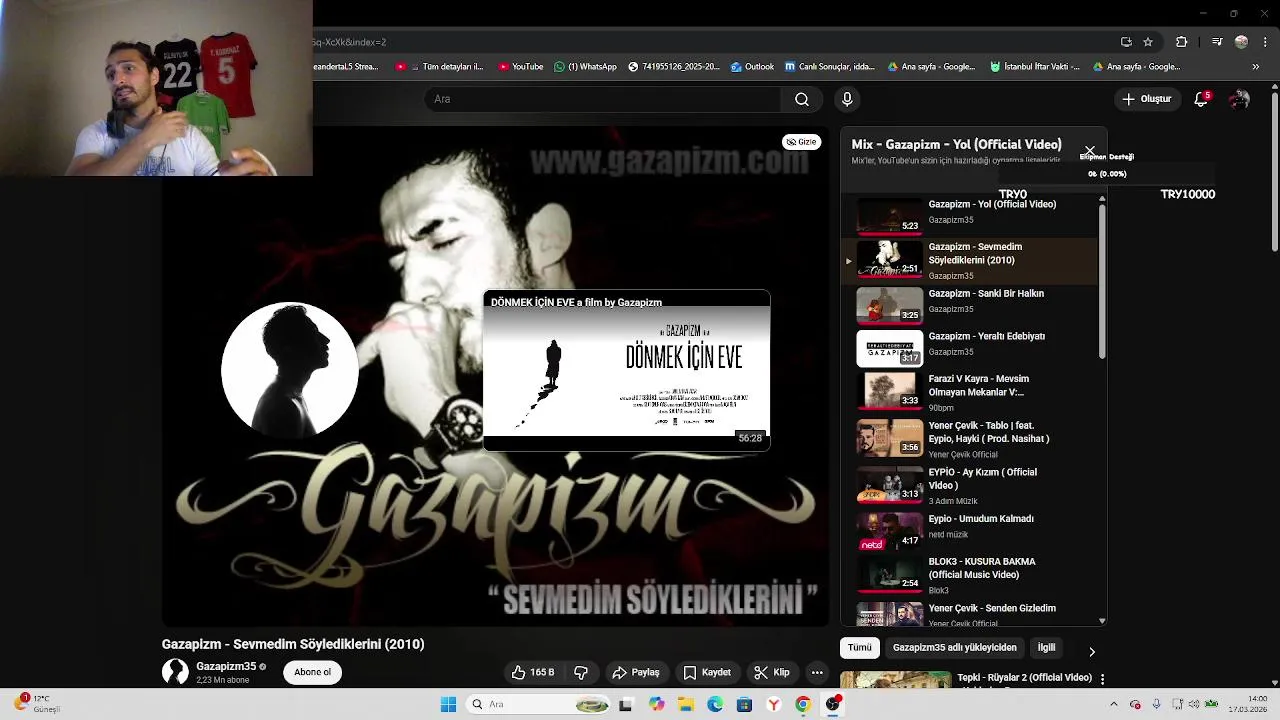This screenshot has height=720, width=1280.
Task: Open the weather widget showing 12°C Güneşli
Action: click(x=38, y=704)
